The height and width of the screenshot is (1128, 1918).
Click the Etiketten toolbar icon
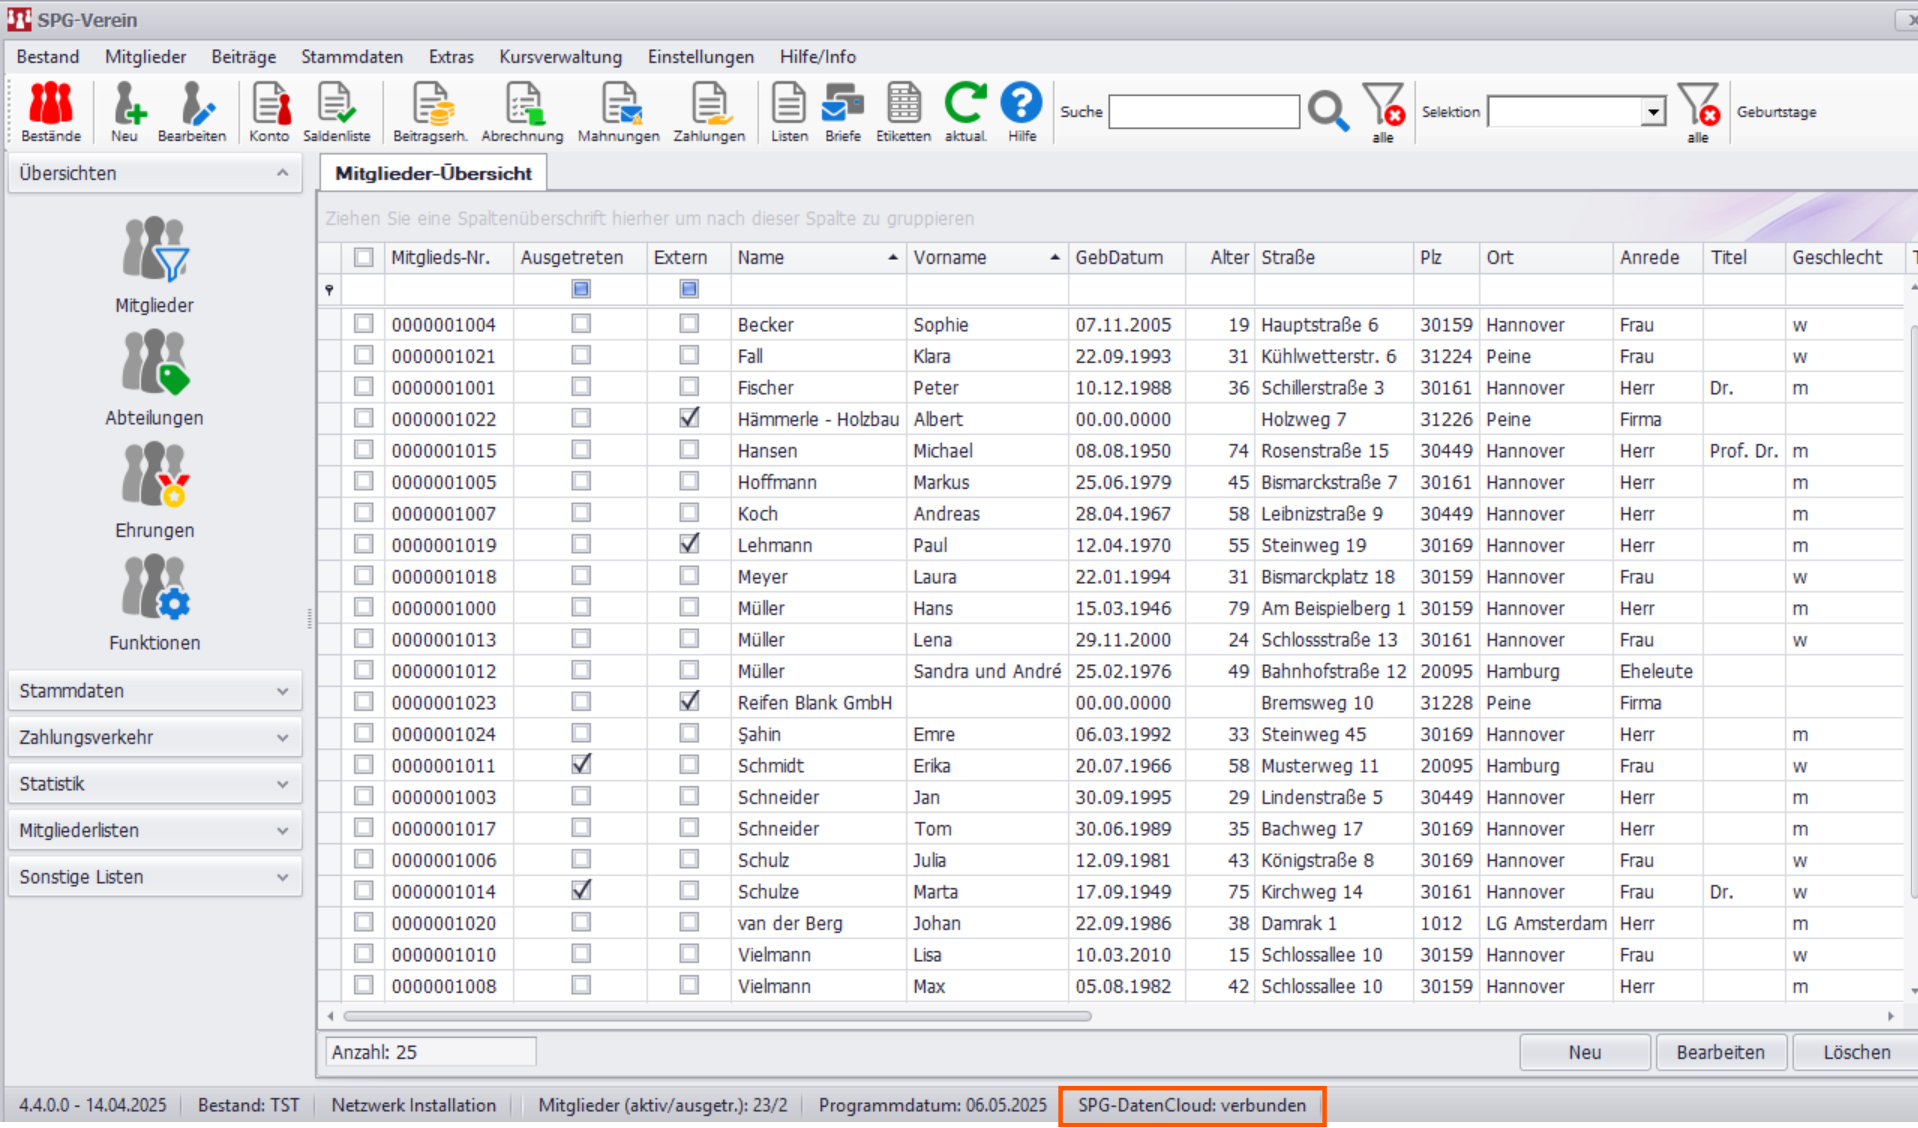pyautogui.click(x=903, y=111)
